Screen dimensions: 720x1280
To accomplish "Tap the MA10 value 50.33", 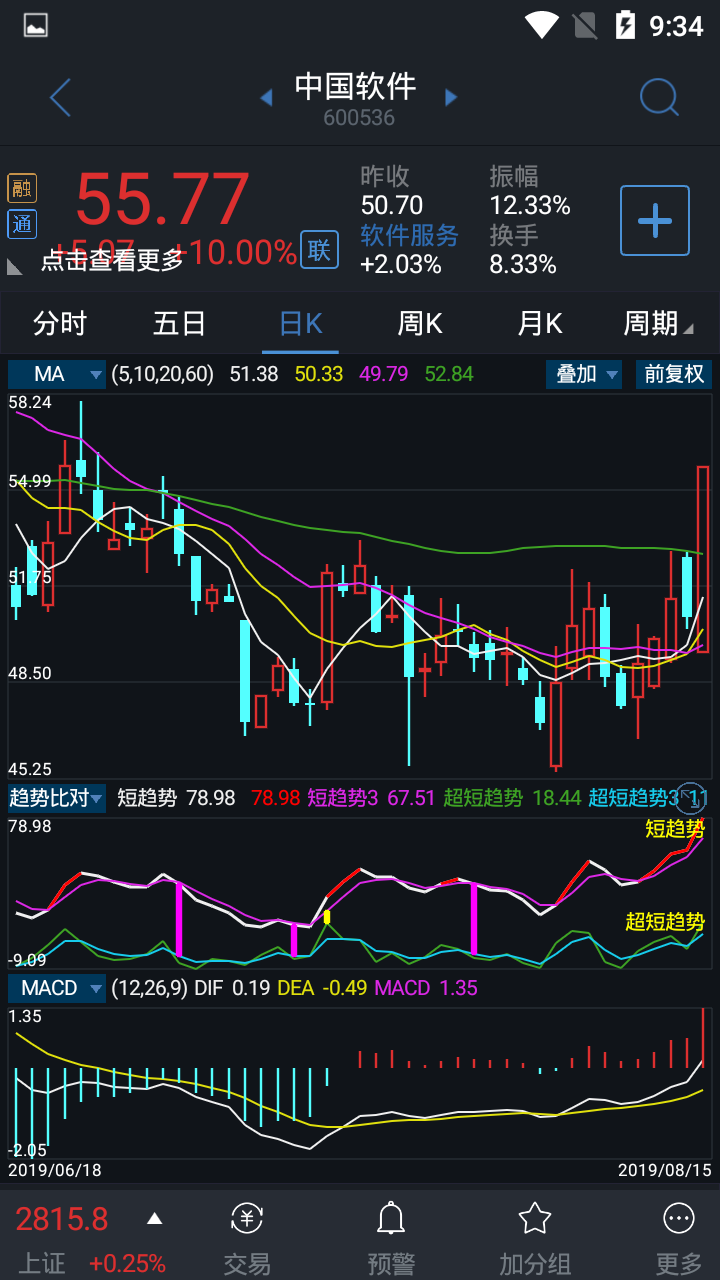I will tap(319, 374).
